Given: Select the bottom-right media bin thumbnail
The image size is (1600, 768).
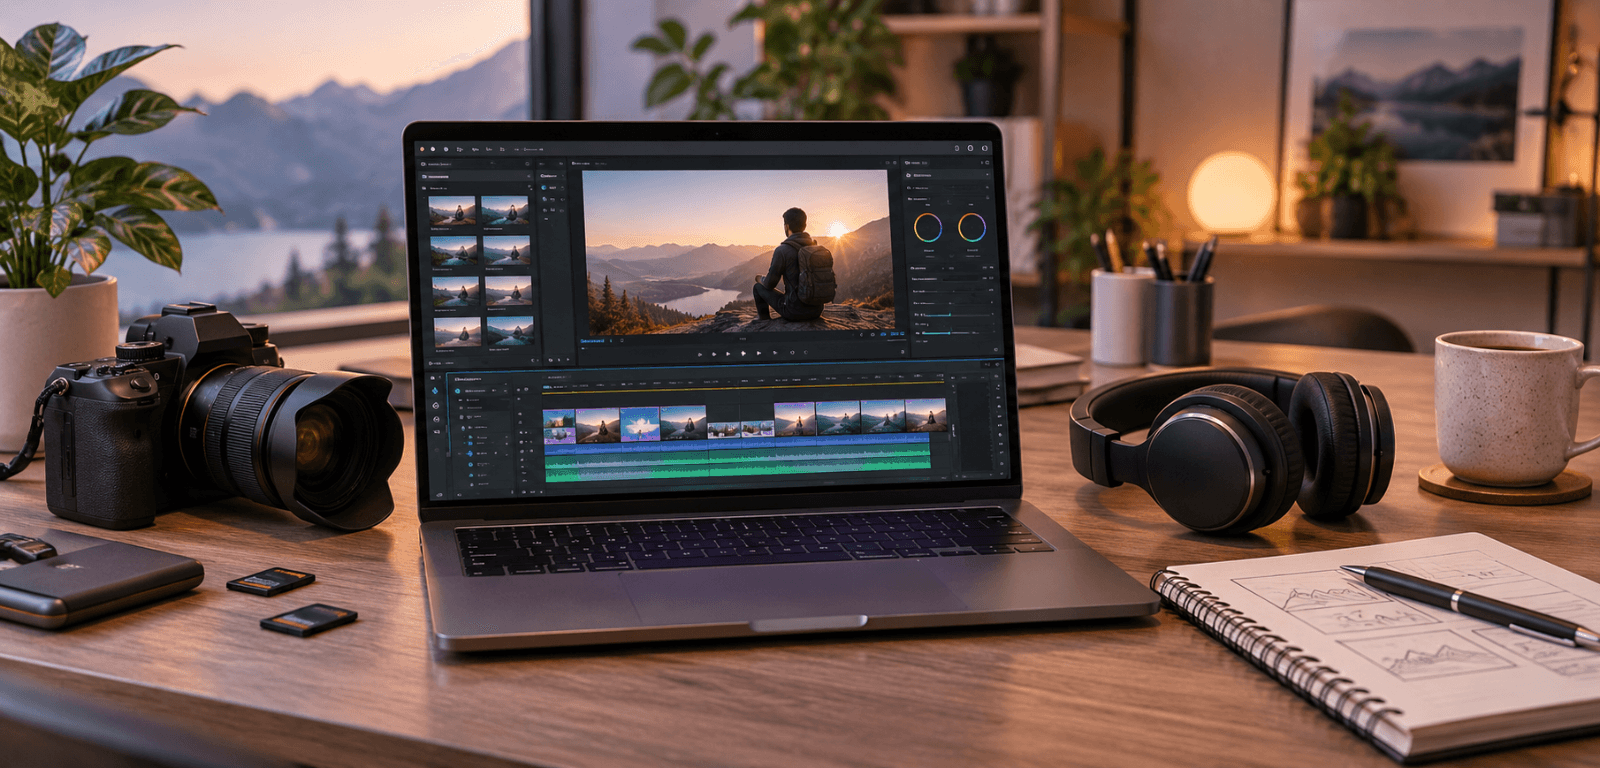Looking at the screenshot, I should point(511,332).
